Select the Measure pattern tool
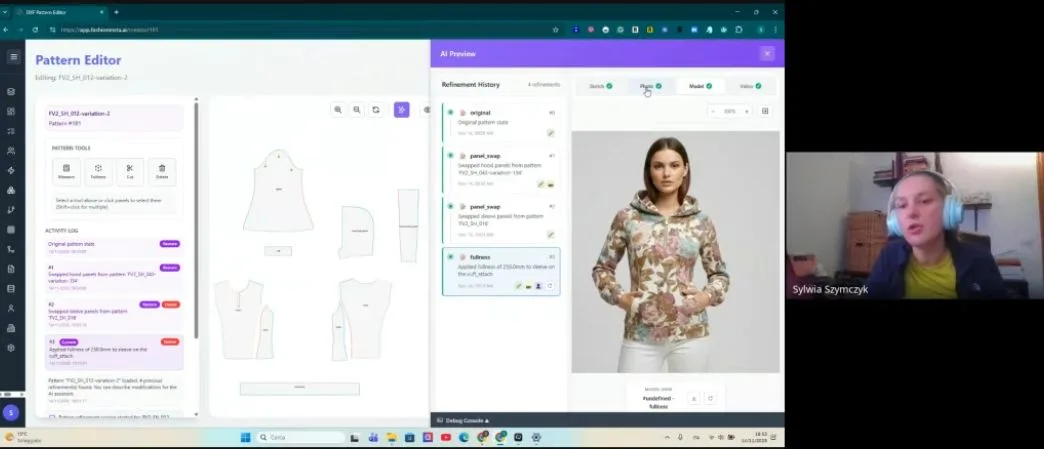1044x449 pixels. point(66,172)
